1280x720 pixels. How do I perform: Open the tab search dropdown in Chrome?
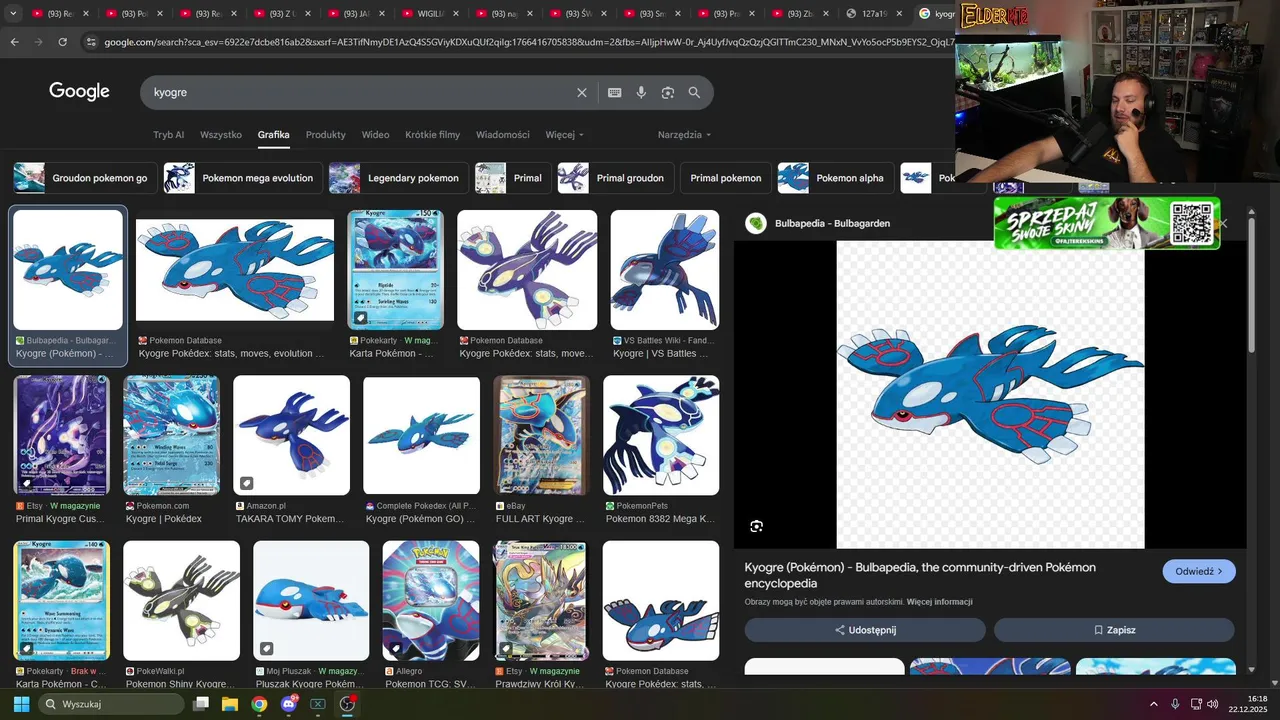pyautogui.click(x=11, y=14)
